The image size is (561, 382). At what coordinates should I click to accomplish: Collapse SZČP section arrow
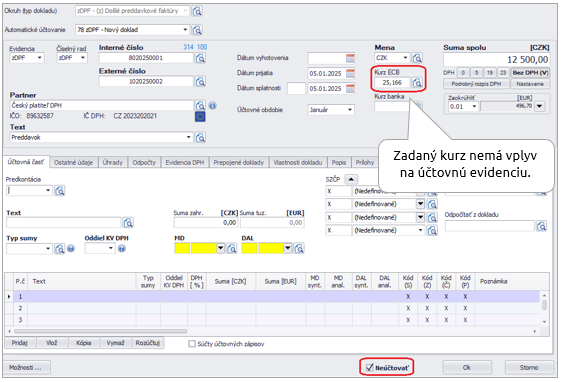351,179
